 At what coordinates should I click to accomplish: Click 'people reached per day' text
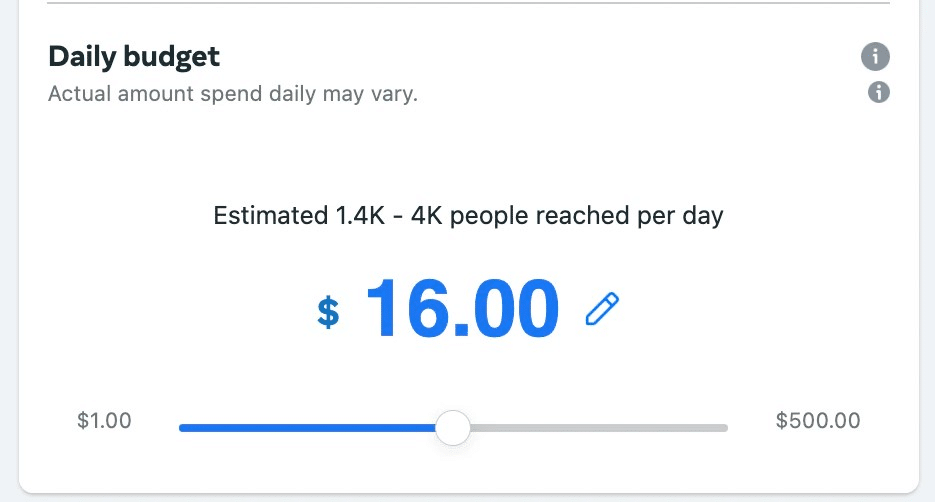click(x=586, y=216)
